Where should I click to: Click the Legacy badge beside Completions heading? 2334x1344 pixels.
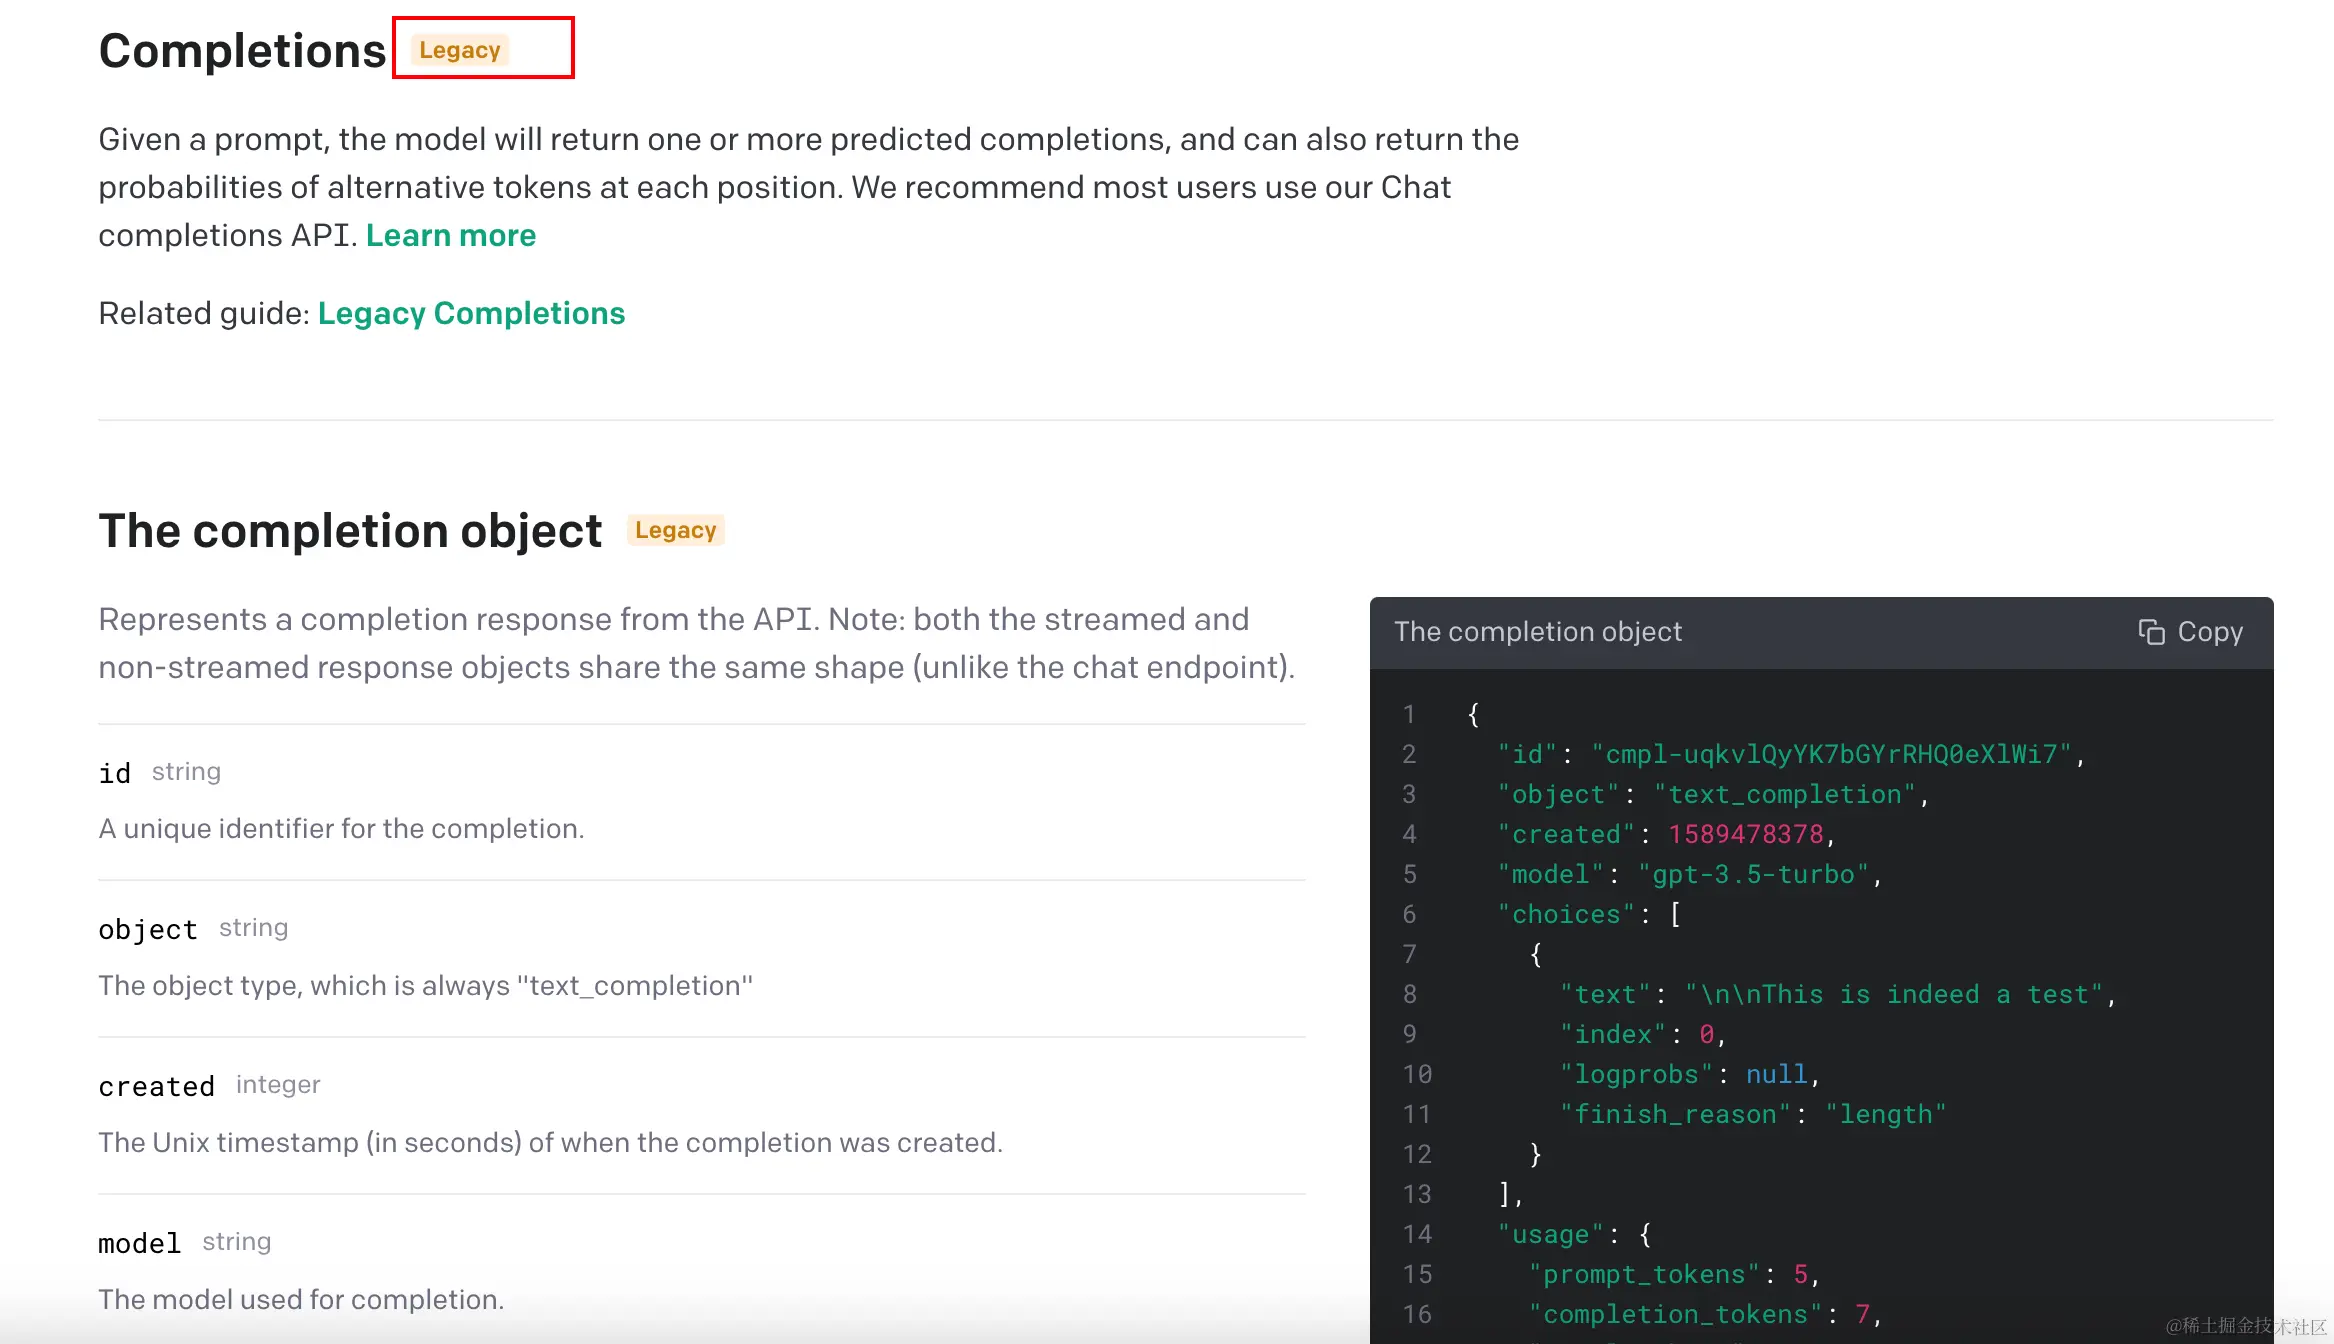(x=460, y=50)
